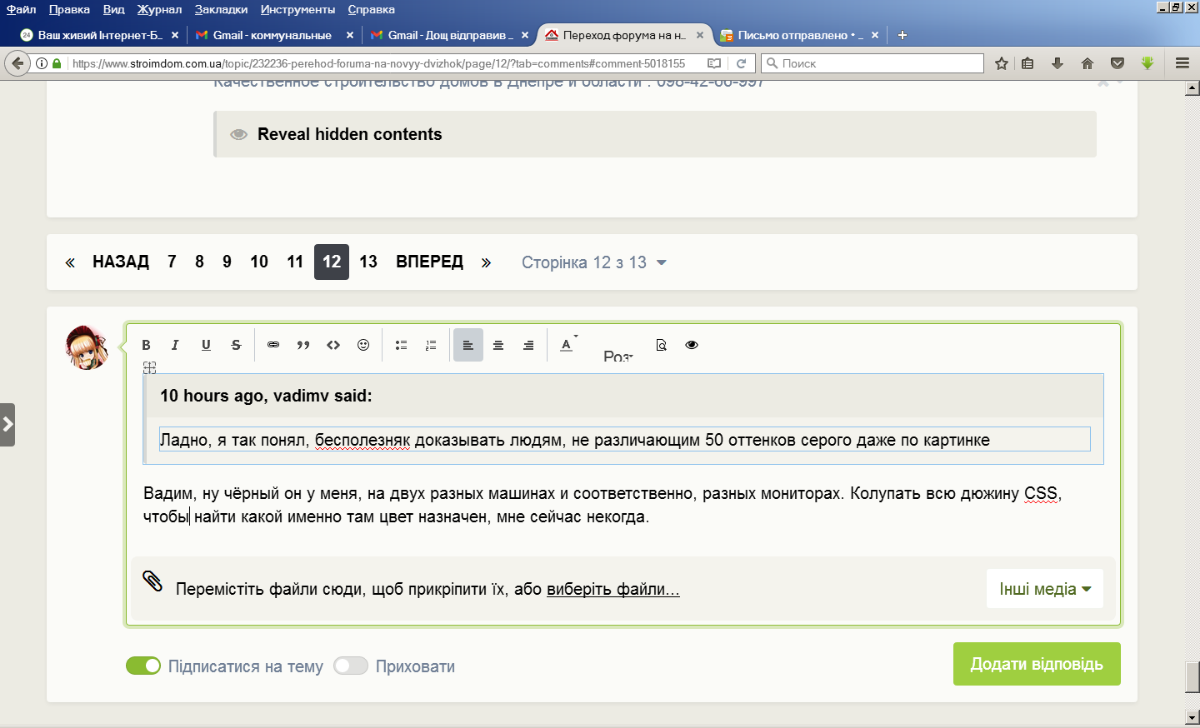Insert a bulleted list

[x=401, y=345]
